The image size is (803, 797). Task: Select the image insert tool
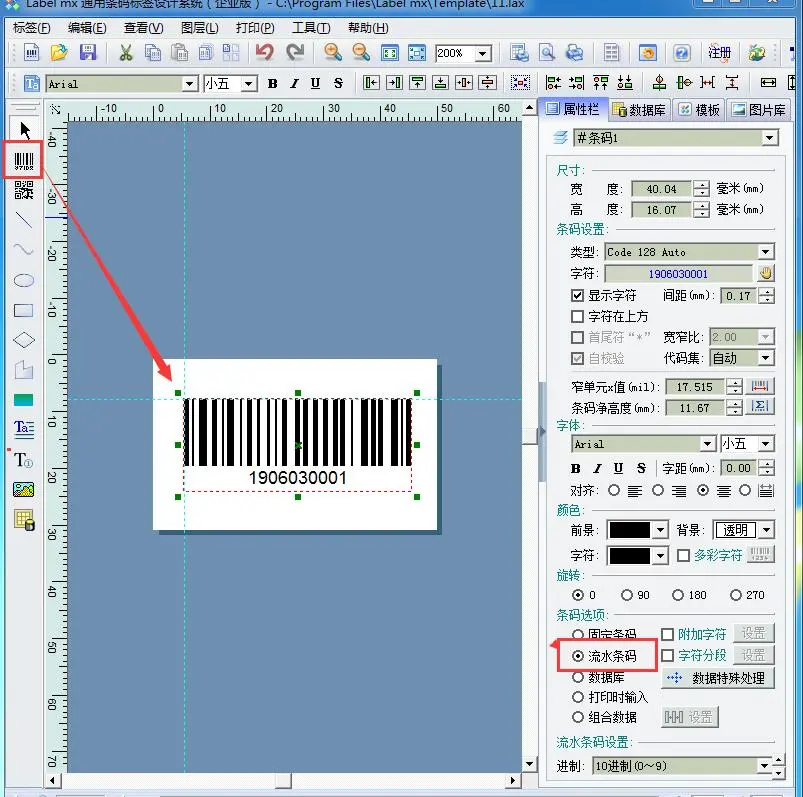[23, 489]
